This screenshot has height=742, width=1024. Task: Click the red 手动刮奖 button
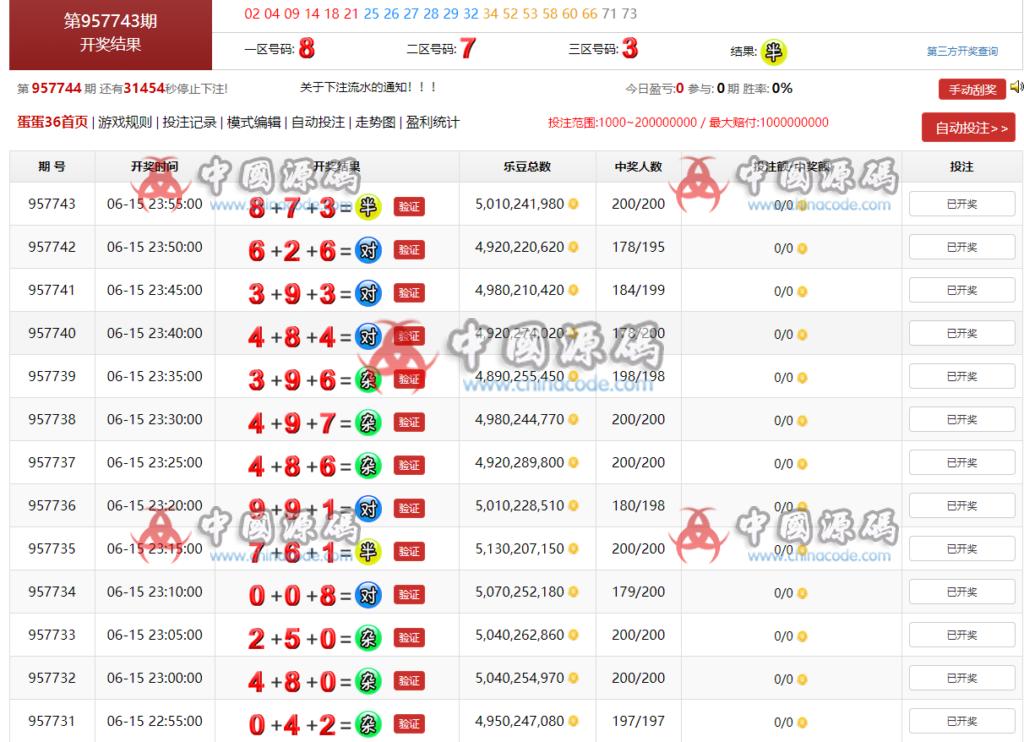point(972,89)
